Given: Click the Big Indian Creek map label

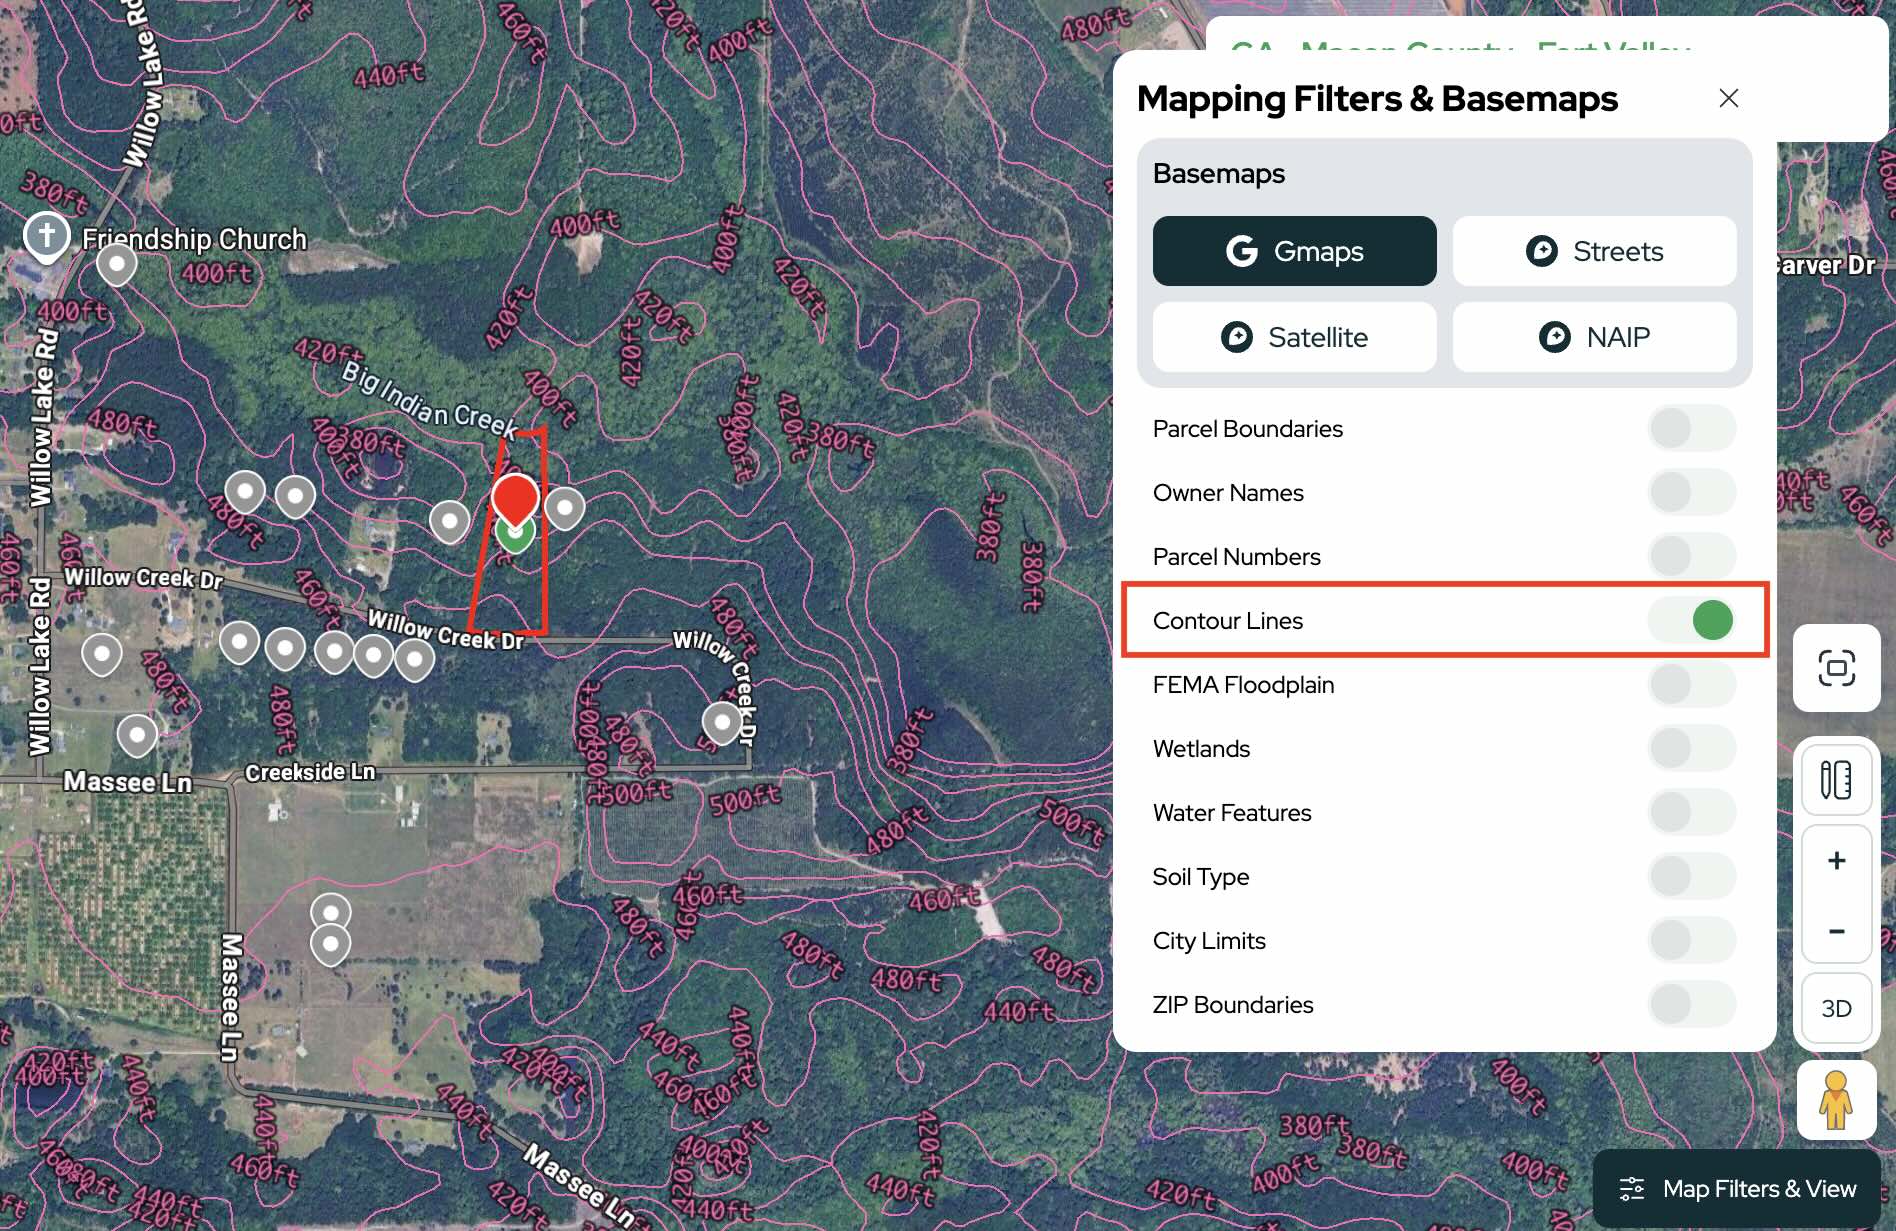Looking at the screenshot, I should point(429,401).
